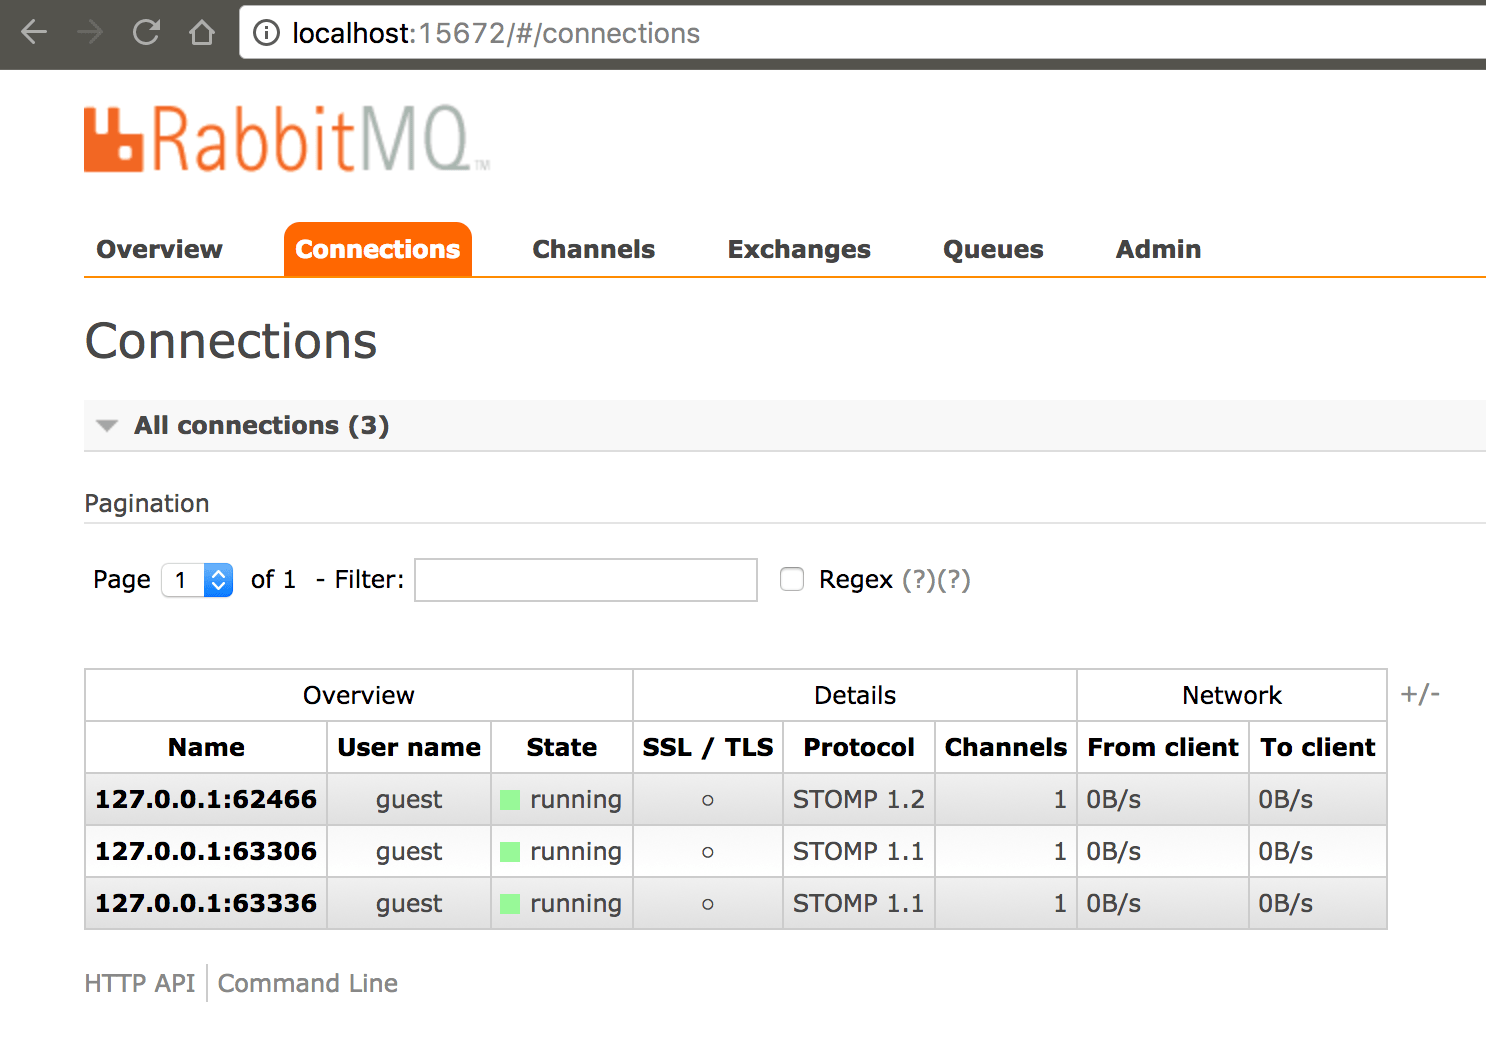Open connection 127.0.0.1:63306
1486x1064 pixels.
coord(206,851)
